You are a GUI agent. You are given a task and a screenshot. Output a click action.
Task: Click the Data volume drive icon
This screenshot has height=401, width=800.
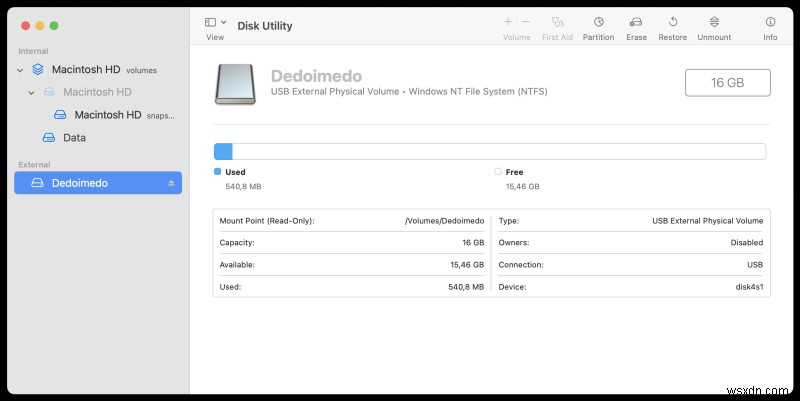pos(49,137)
